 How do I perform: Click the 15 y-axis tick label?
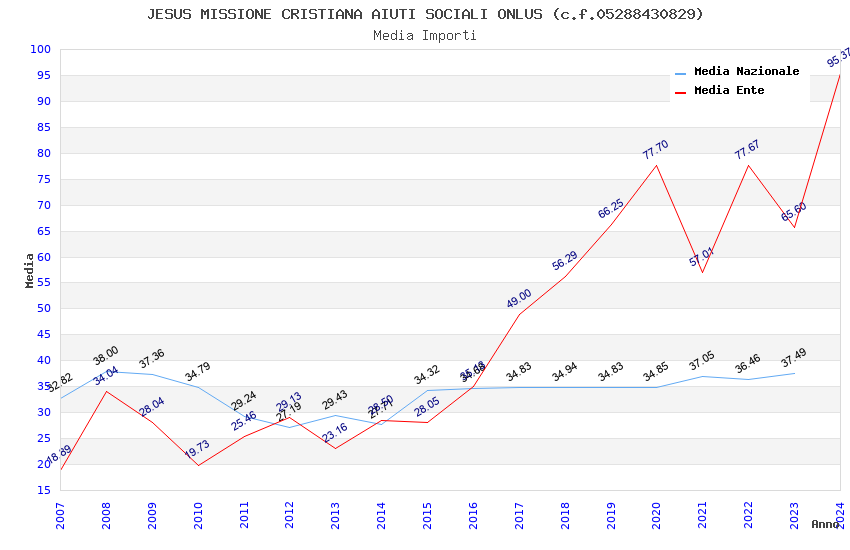point(43,490)
